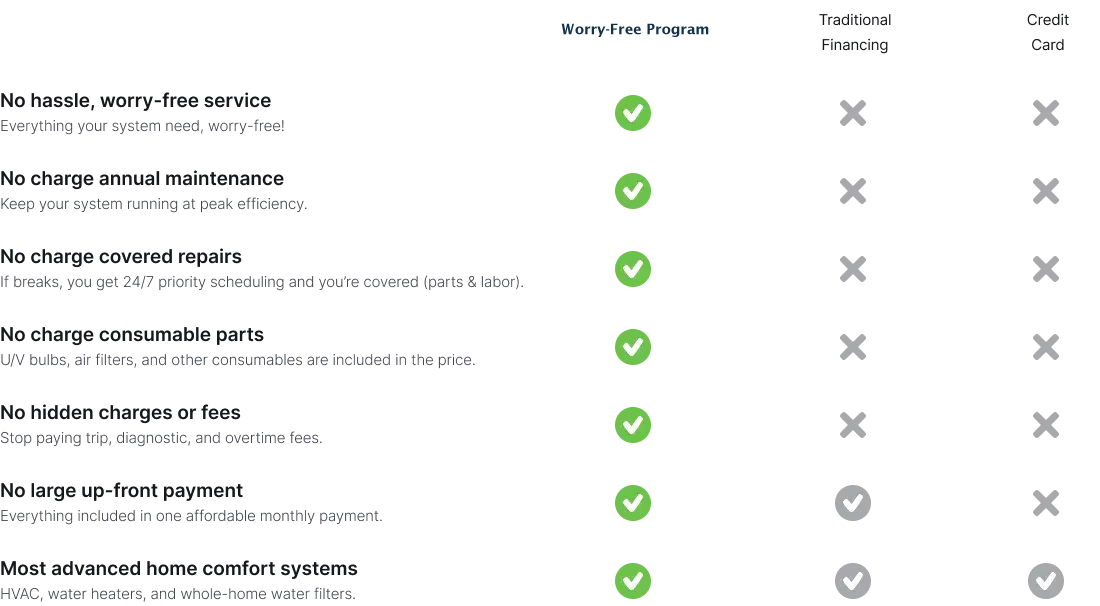This screenshot has height=606, width=1100.
Task: Click the green checkmark in the fourth row
Action: click(x=631, y=346)
